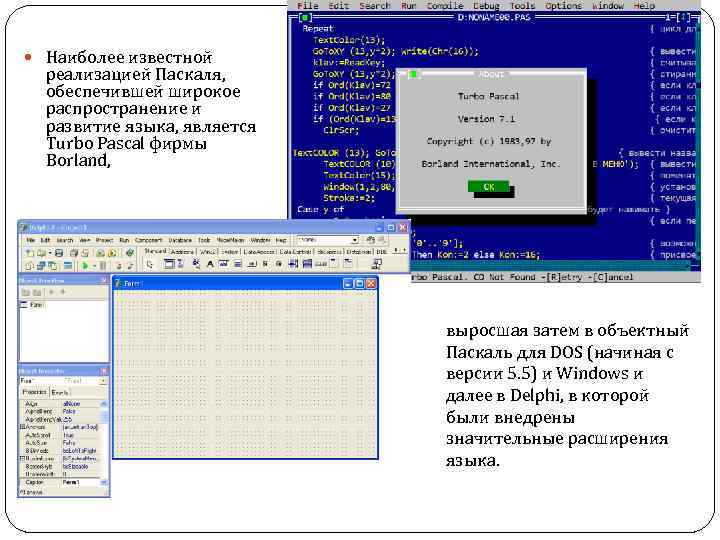The height and width of the screenshot is (540, 720).
Task: Open the Component menu in Delphi
Action: [x=148, y=240]
